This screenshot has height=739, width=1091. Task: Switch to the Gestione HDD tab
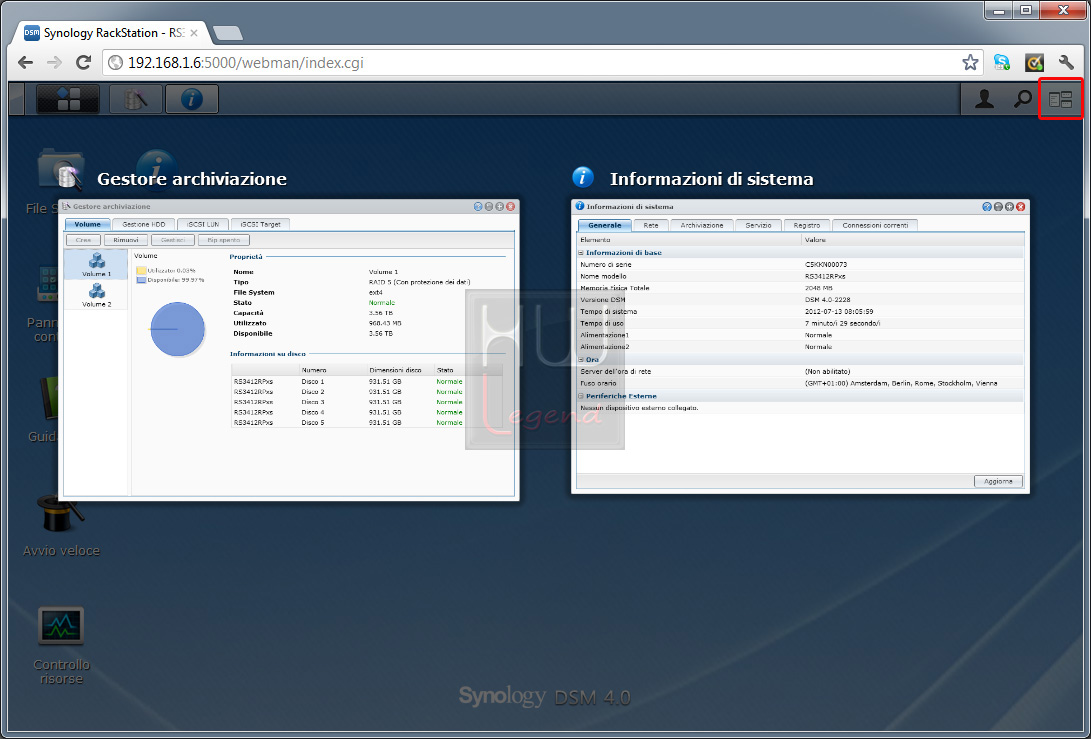[x=144, y=224]
